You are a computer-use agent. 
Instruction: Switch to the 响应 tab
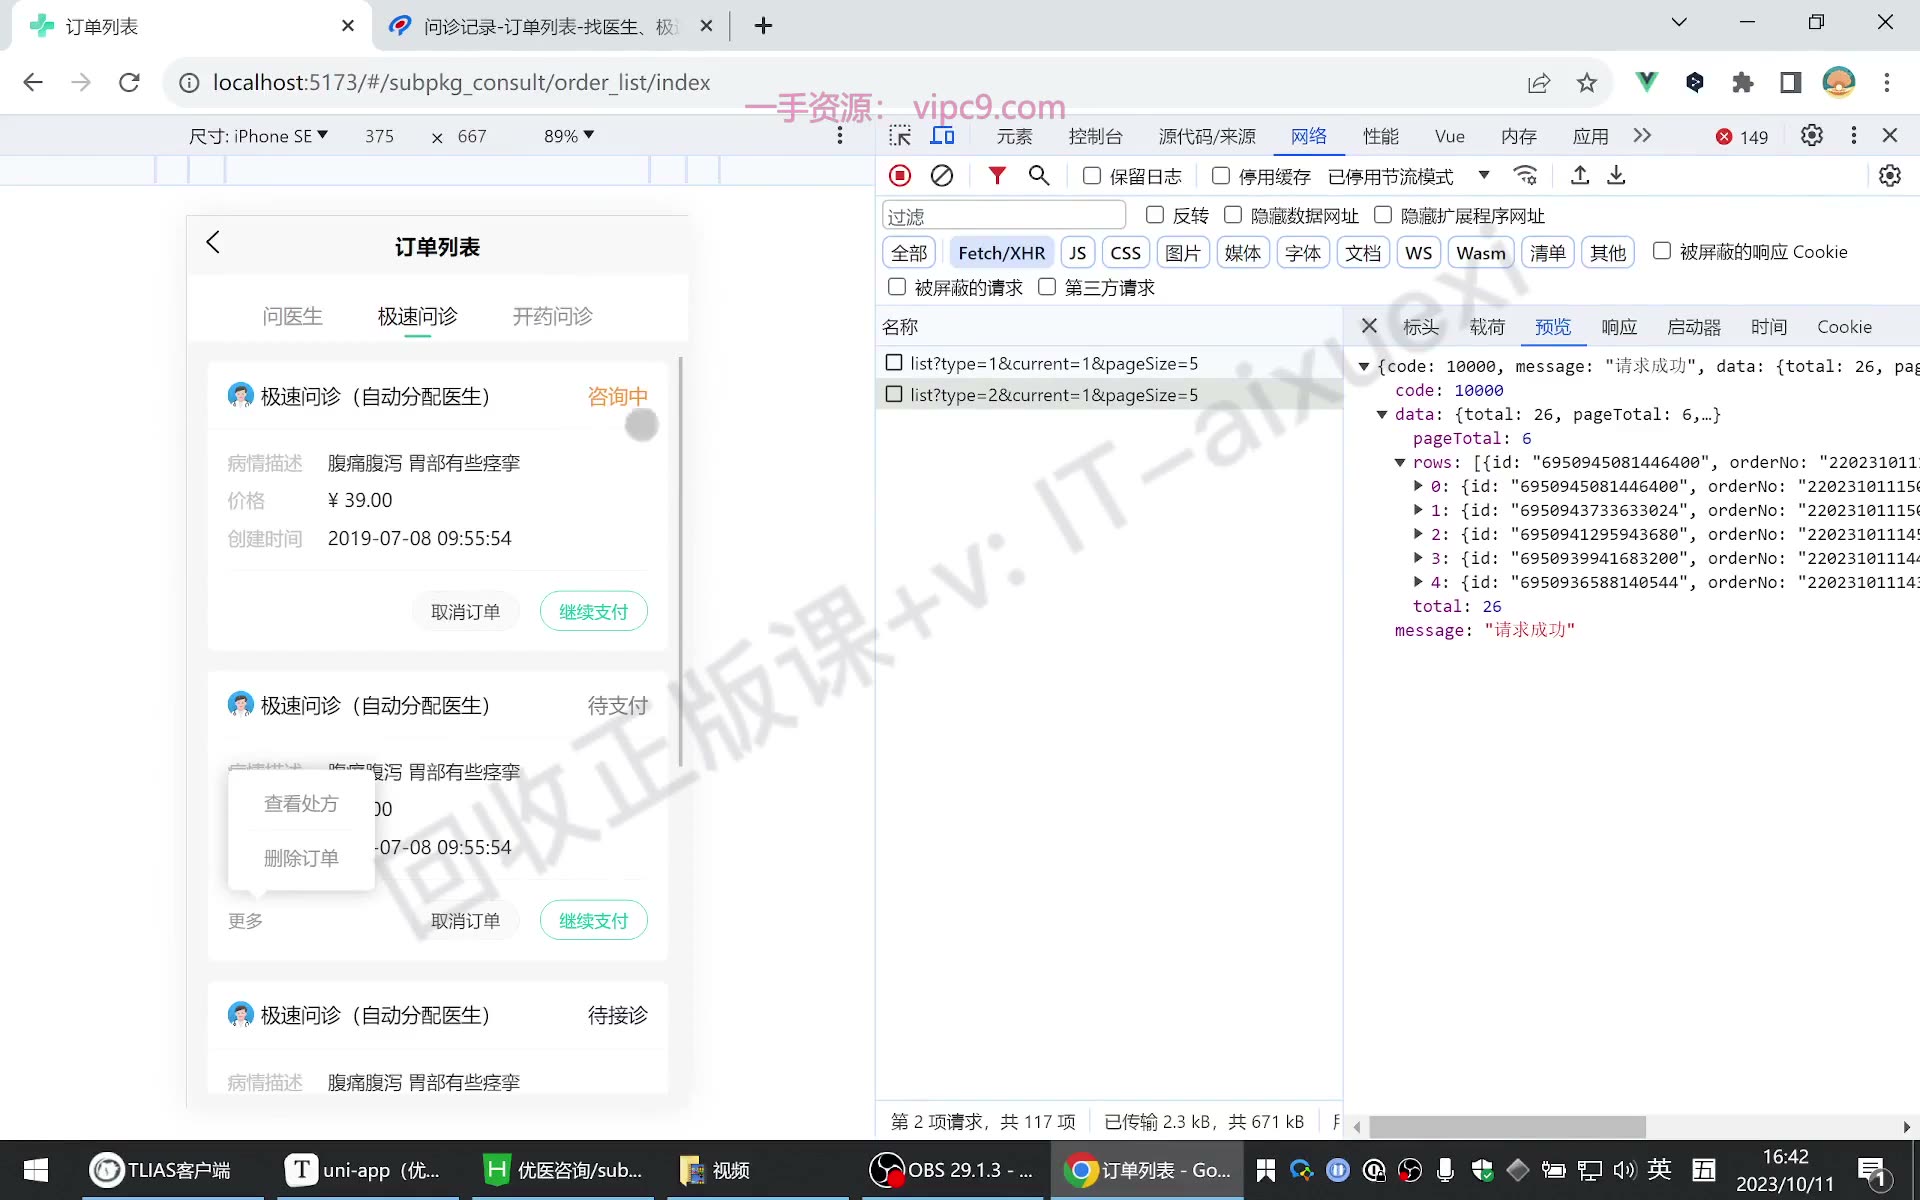[1619, 327]
